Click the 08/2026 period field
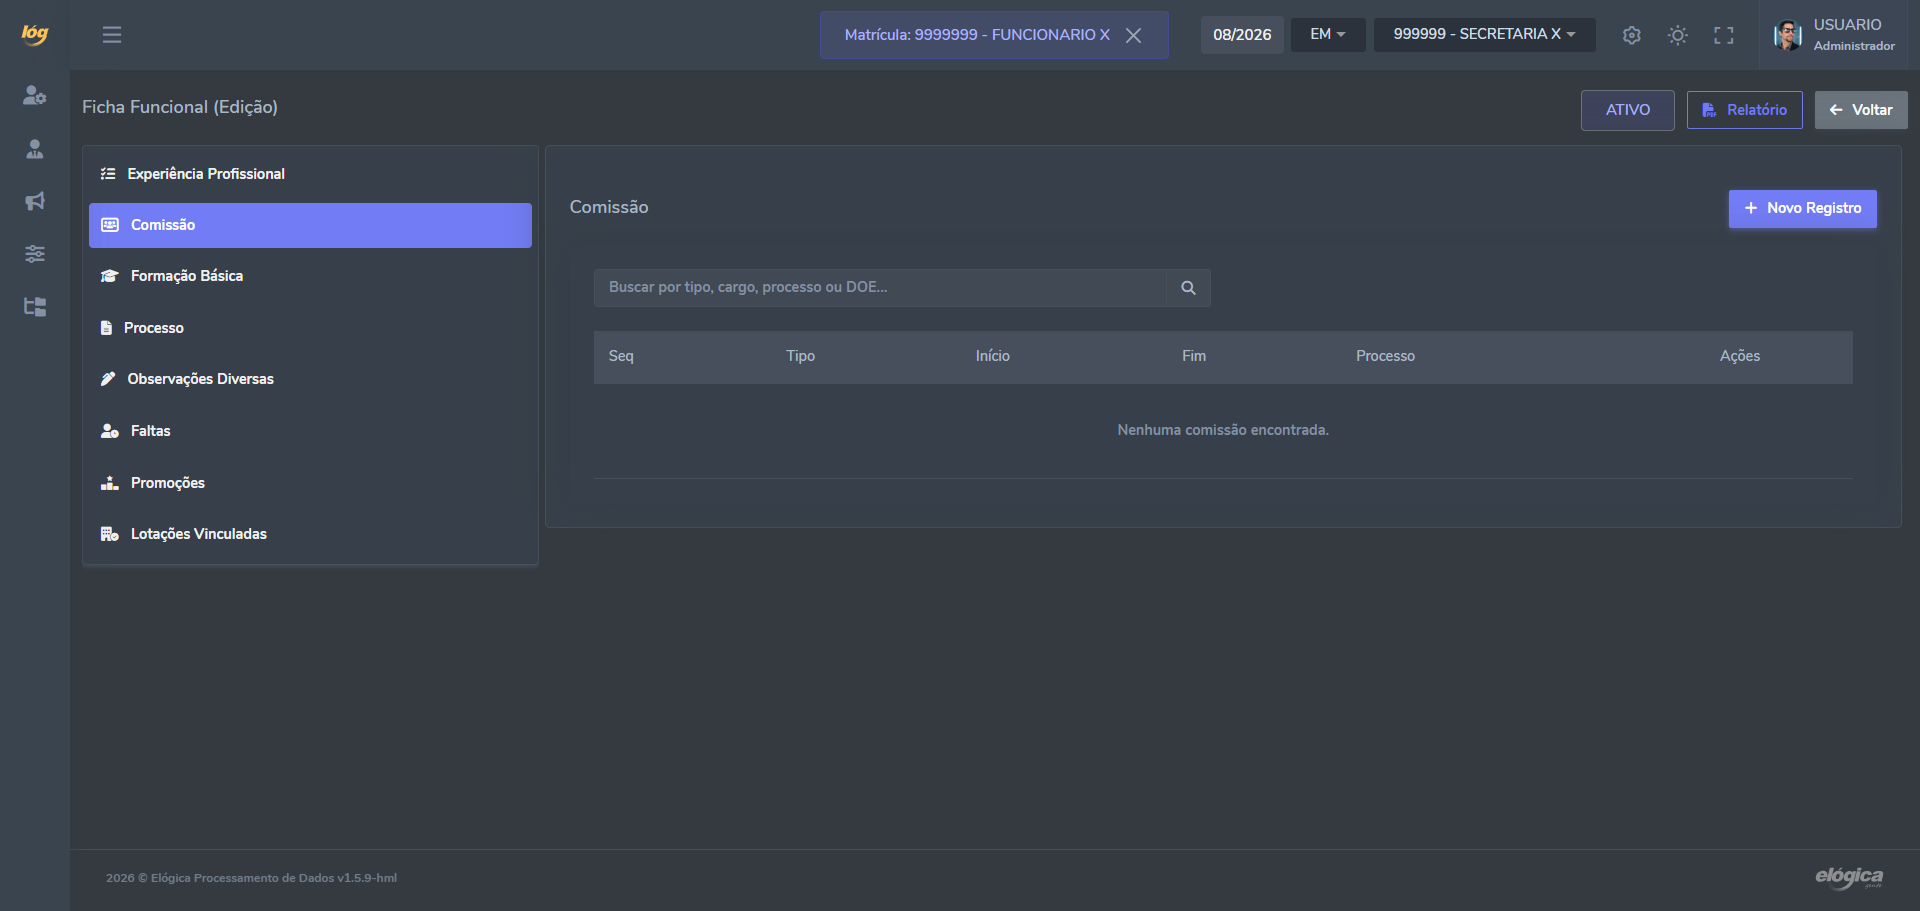1920x911 pixels. tap(1242, 35)
